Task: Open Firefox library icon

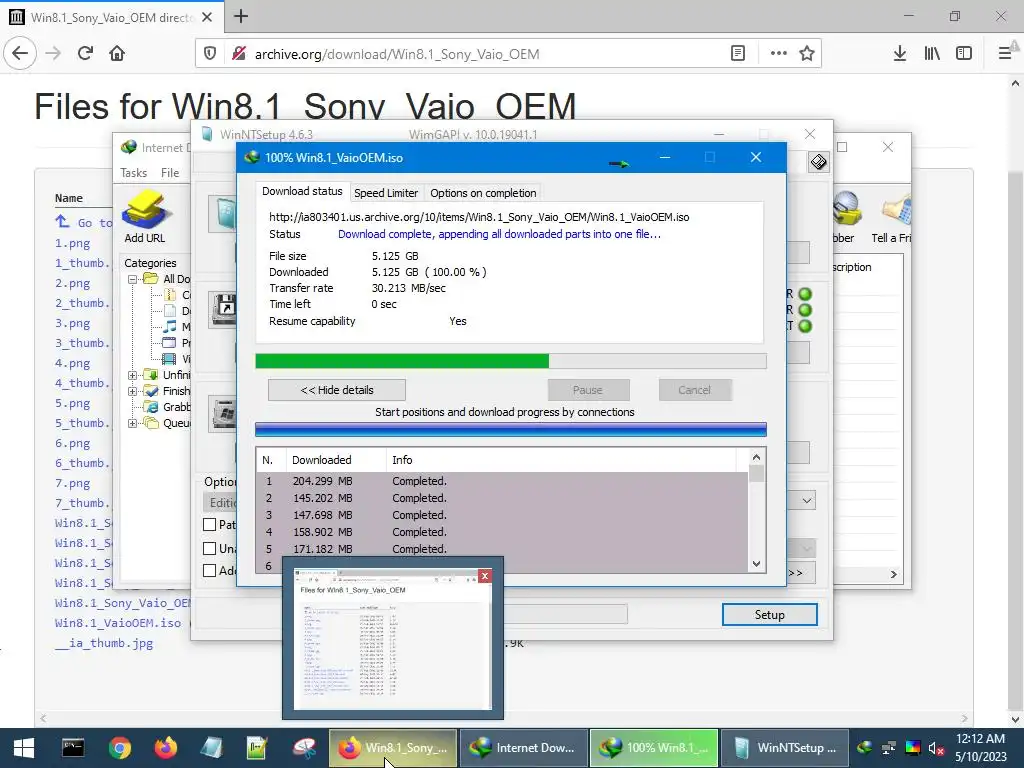Action: tap(932, 54)
